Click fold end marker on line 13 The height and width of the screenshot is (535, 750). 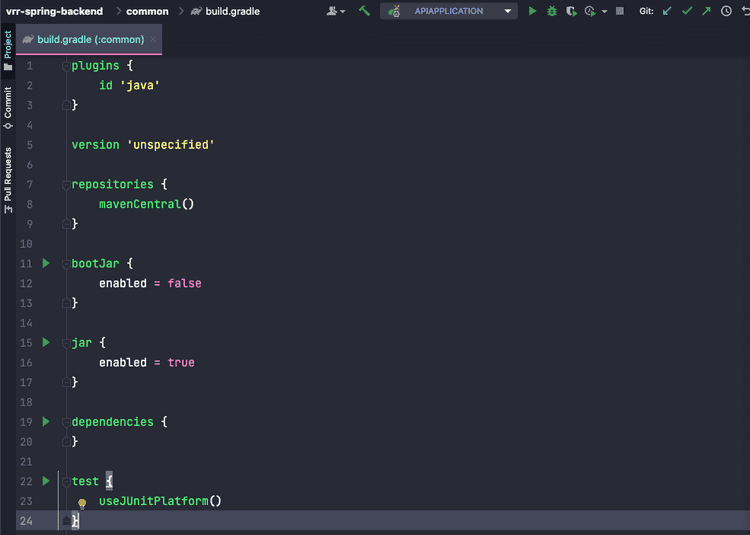(x=66, y=303)
